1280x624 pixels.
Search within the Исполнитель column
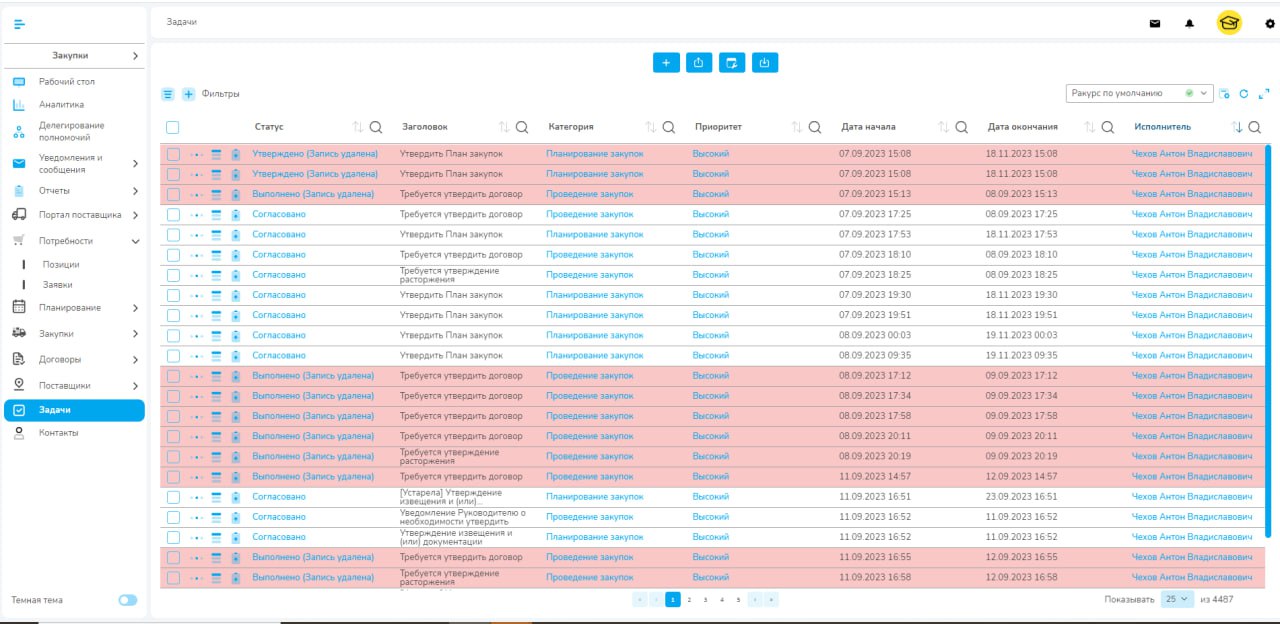tap(1254, 127)
